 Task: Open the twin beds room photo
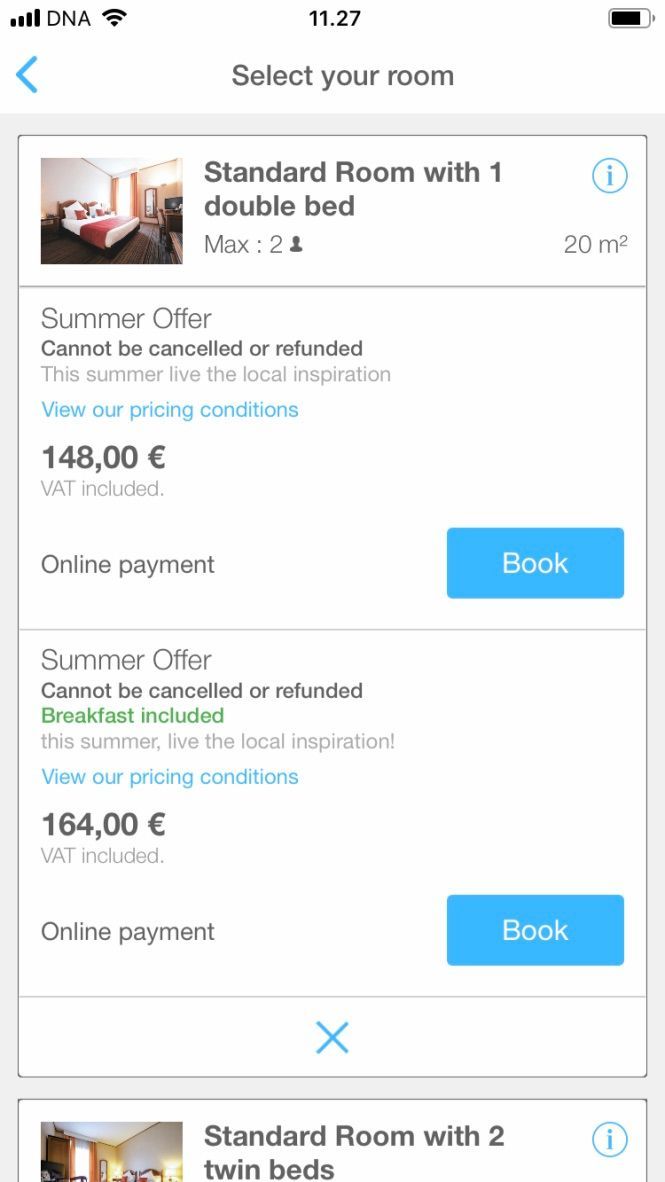[x=112, y=1151]
